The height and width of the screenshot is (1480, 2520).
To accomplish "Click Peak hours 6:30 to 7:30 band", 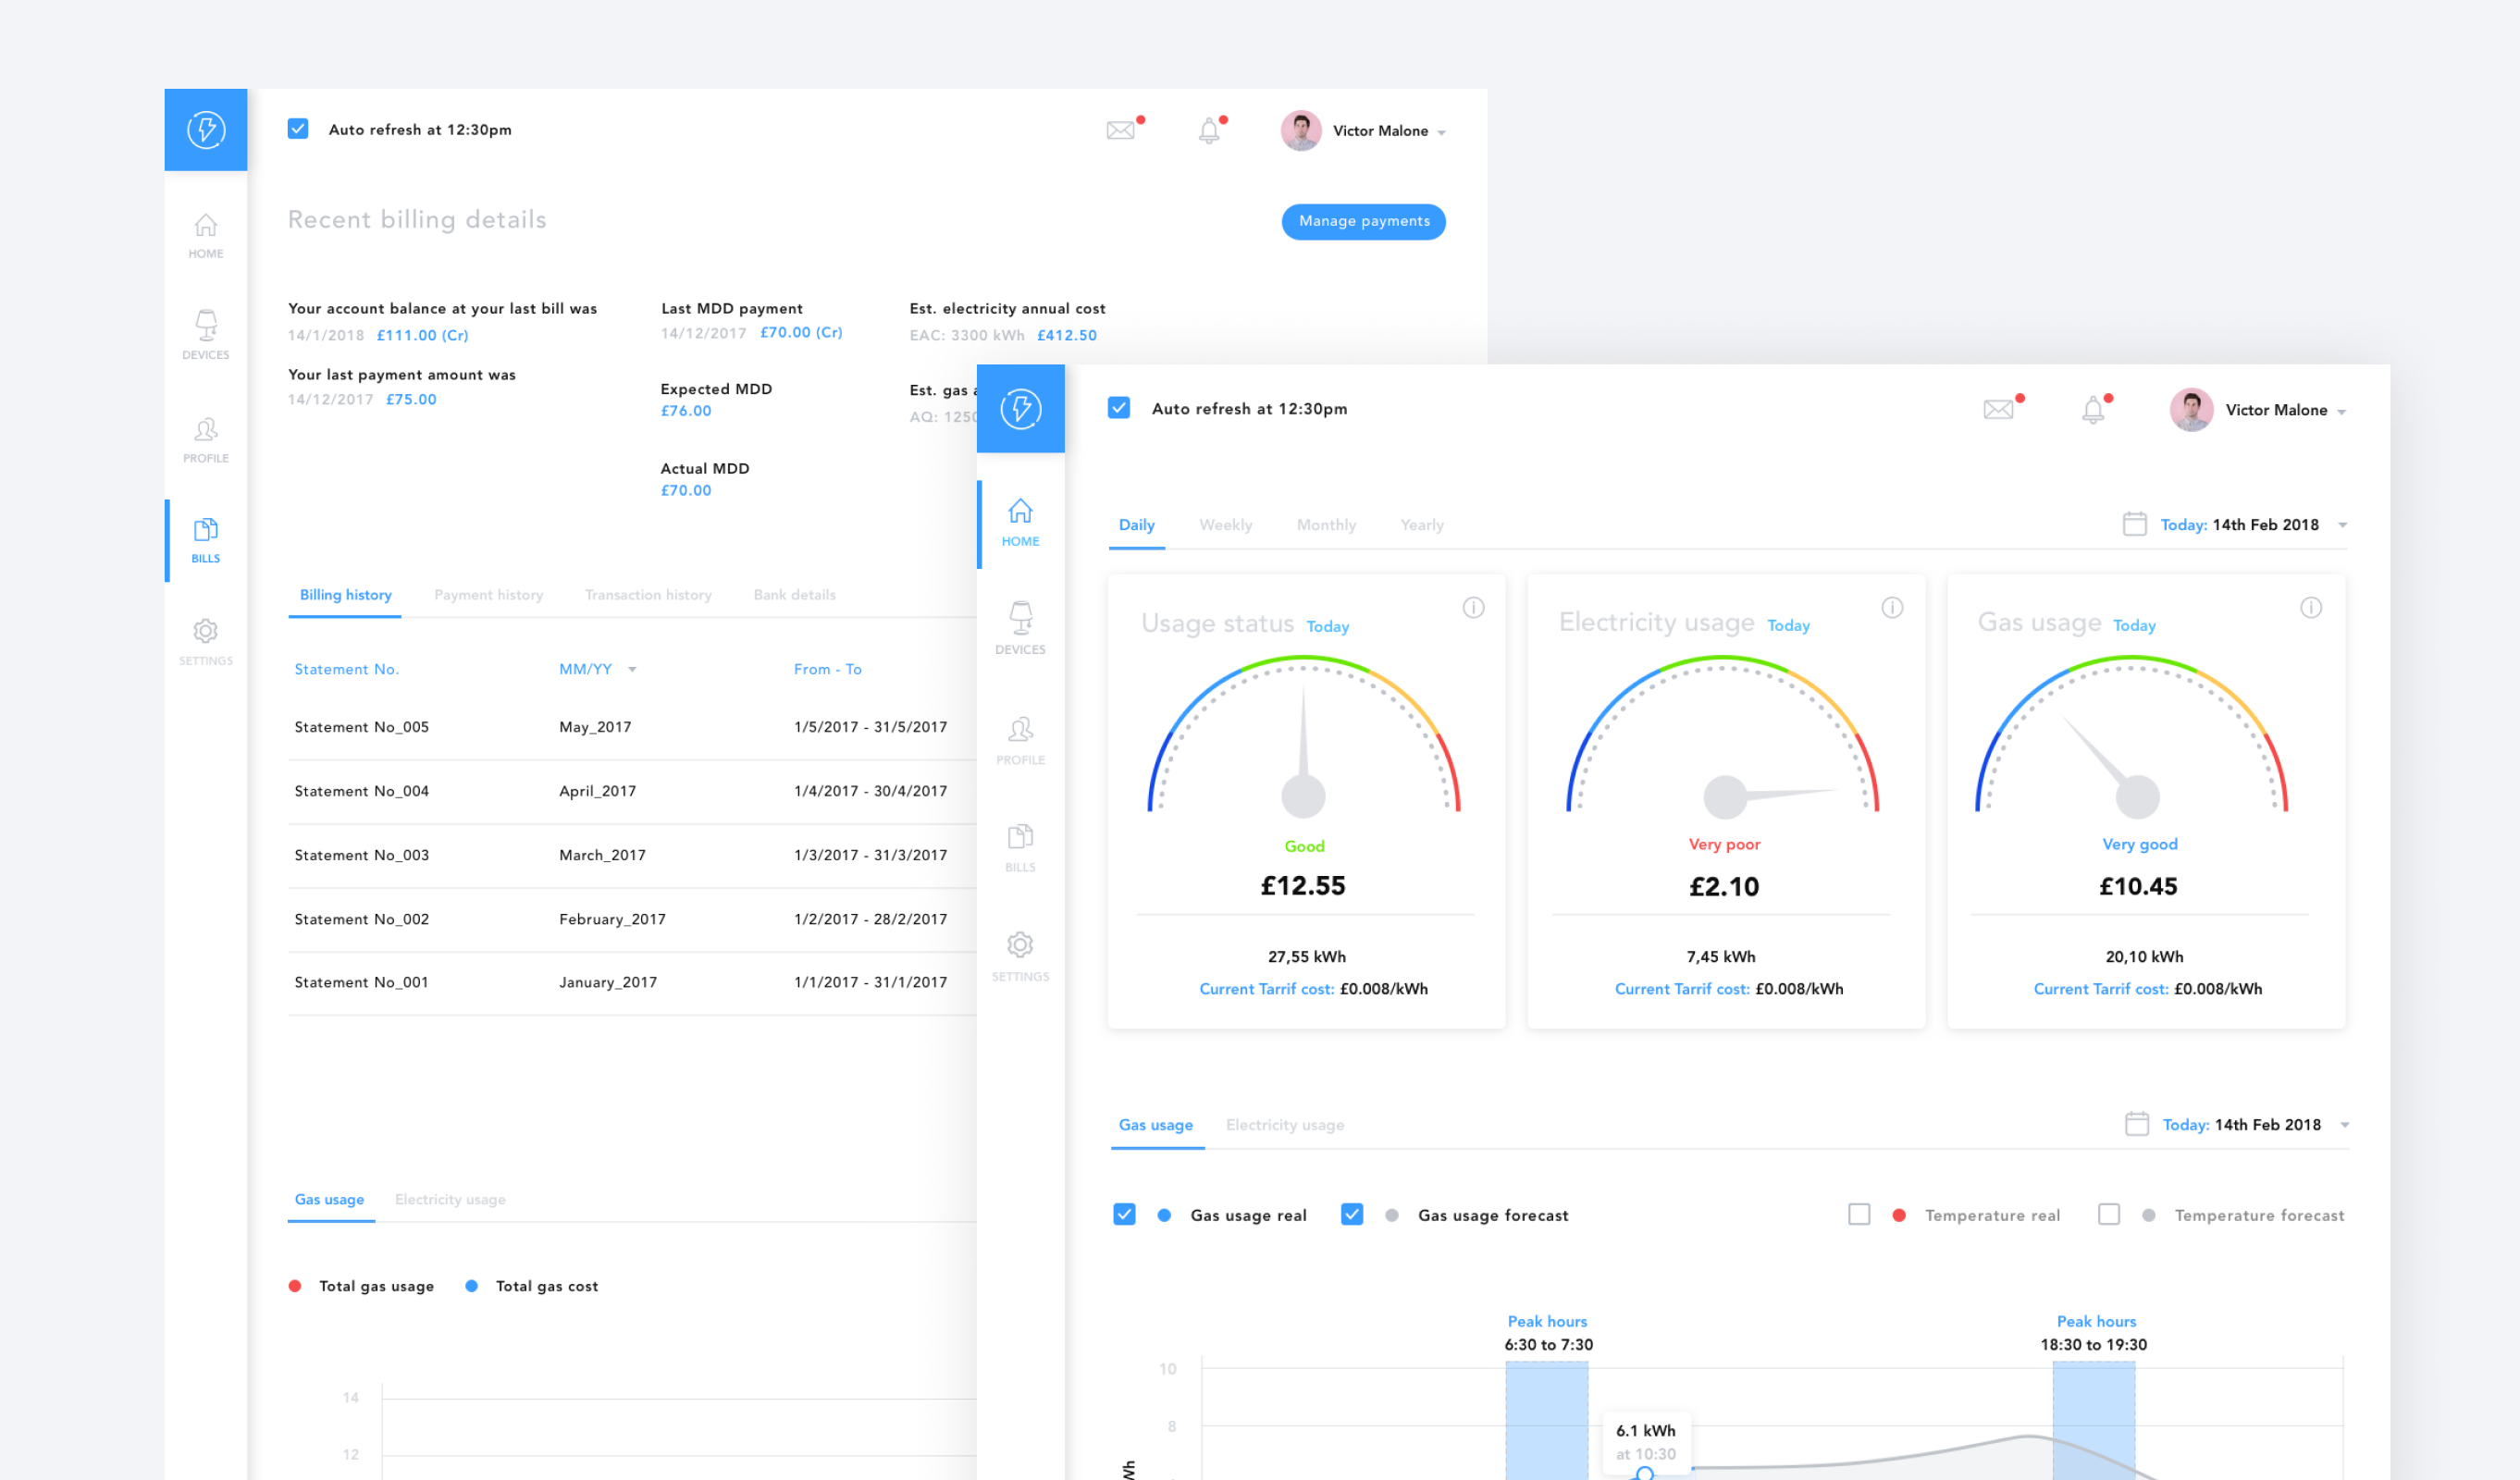I will pyautogui.click(x=1547, y=1420).
